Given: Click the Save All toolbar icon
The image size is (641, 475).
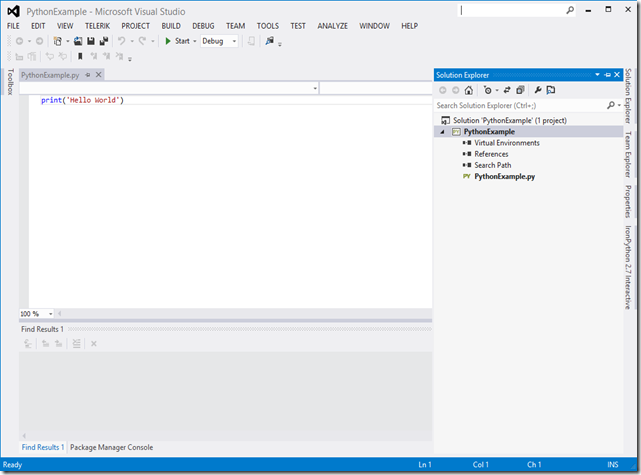Looking at the screenshot, I should [x=104, y=41].
